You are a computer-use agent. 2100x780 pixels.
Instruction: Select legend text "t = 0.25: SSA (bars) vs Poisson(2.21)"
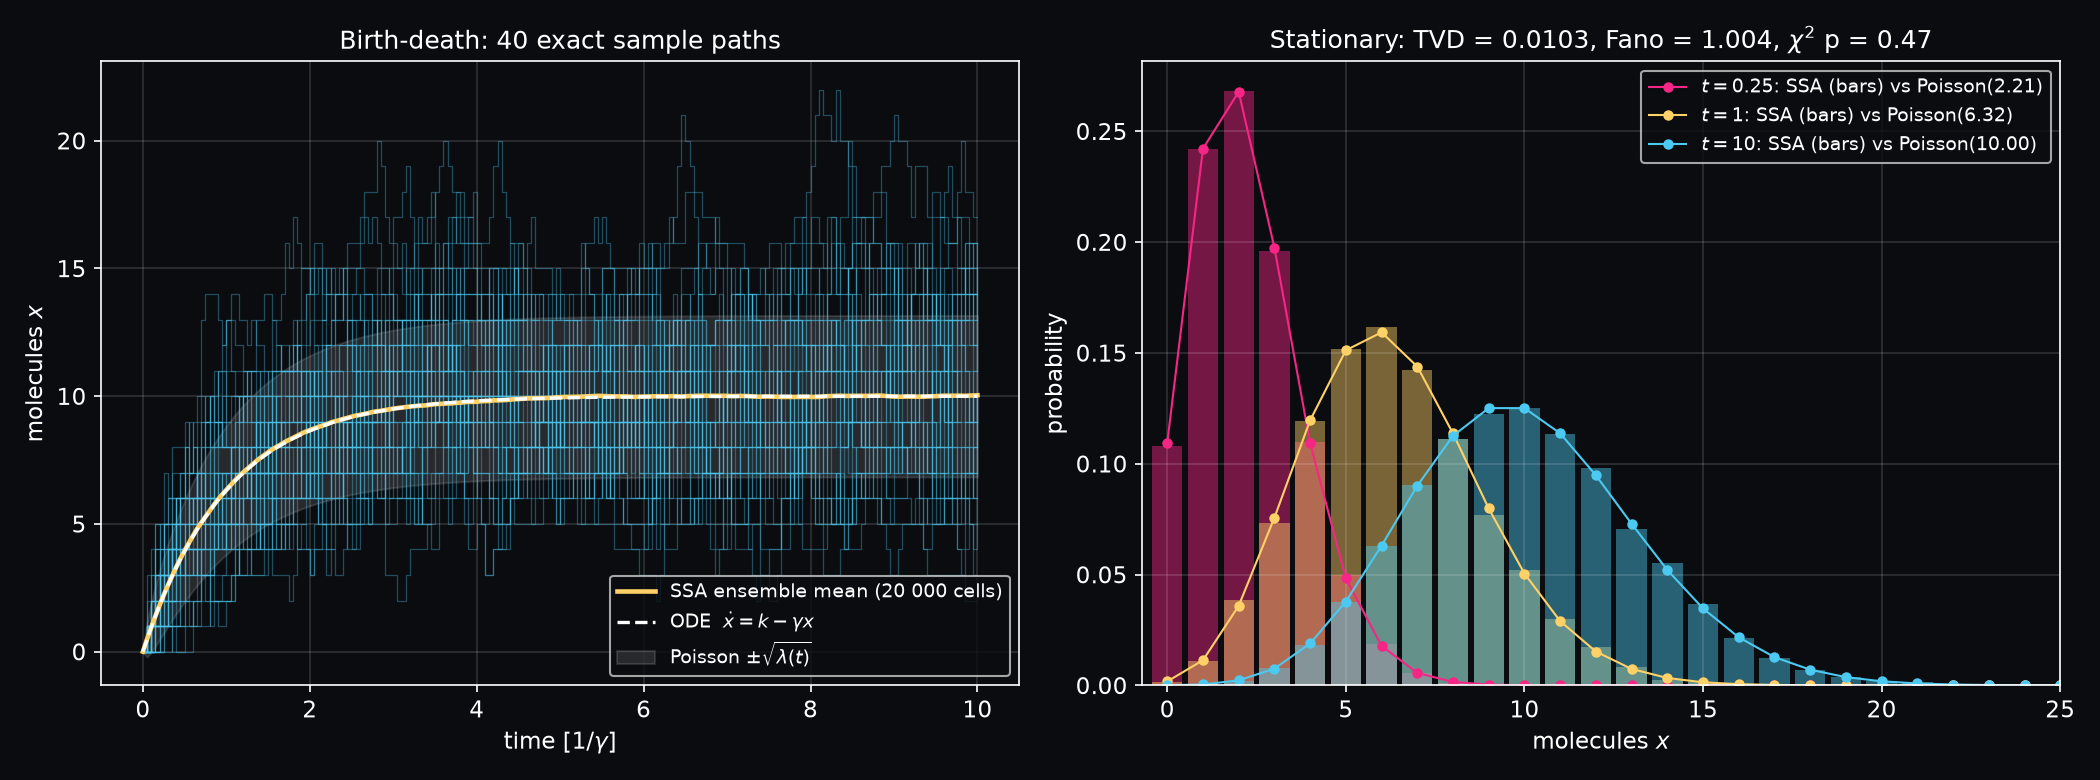pyautogui.click(x=1872, y=86)
